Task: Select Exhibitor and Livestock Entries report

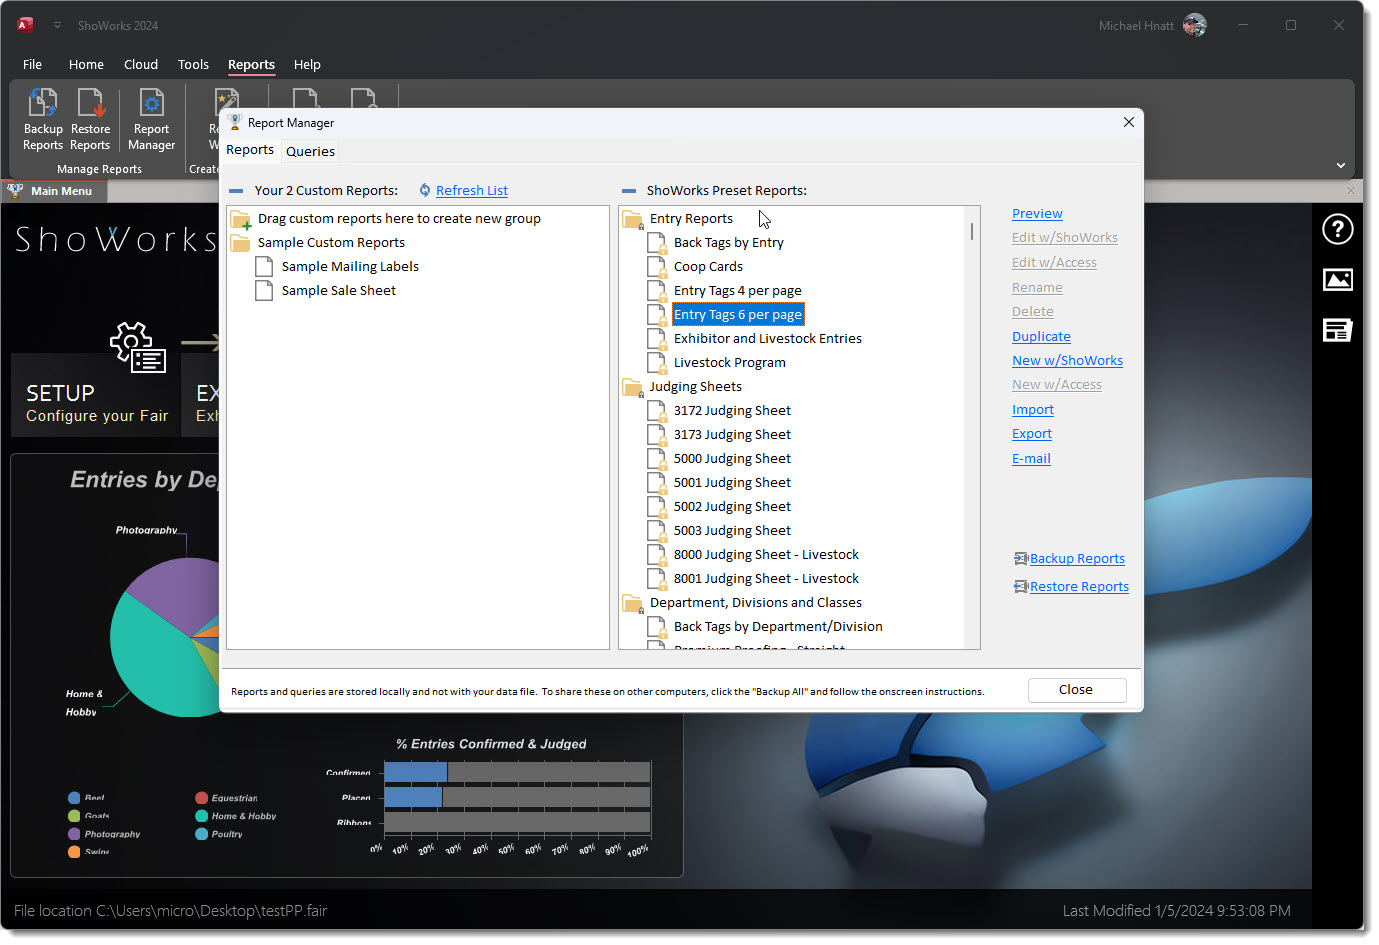Action: 768,339
